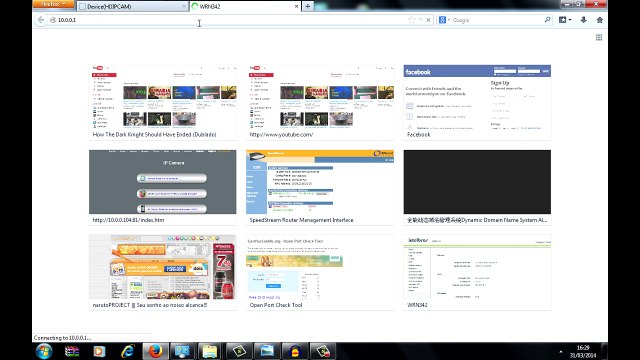Open the IP Camera index.htm thumbnail
640x360 pixels.
162,187
